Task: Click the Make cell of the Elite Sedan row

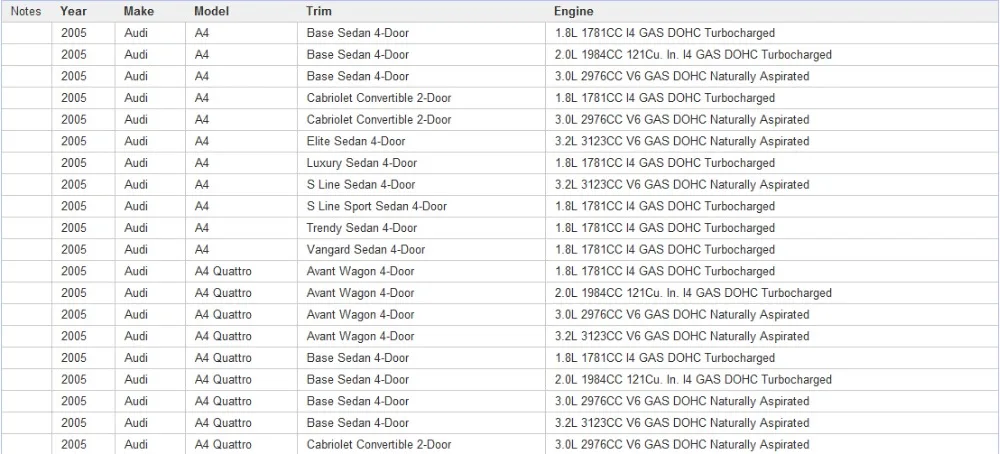Action: [151, 142]
